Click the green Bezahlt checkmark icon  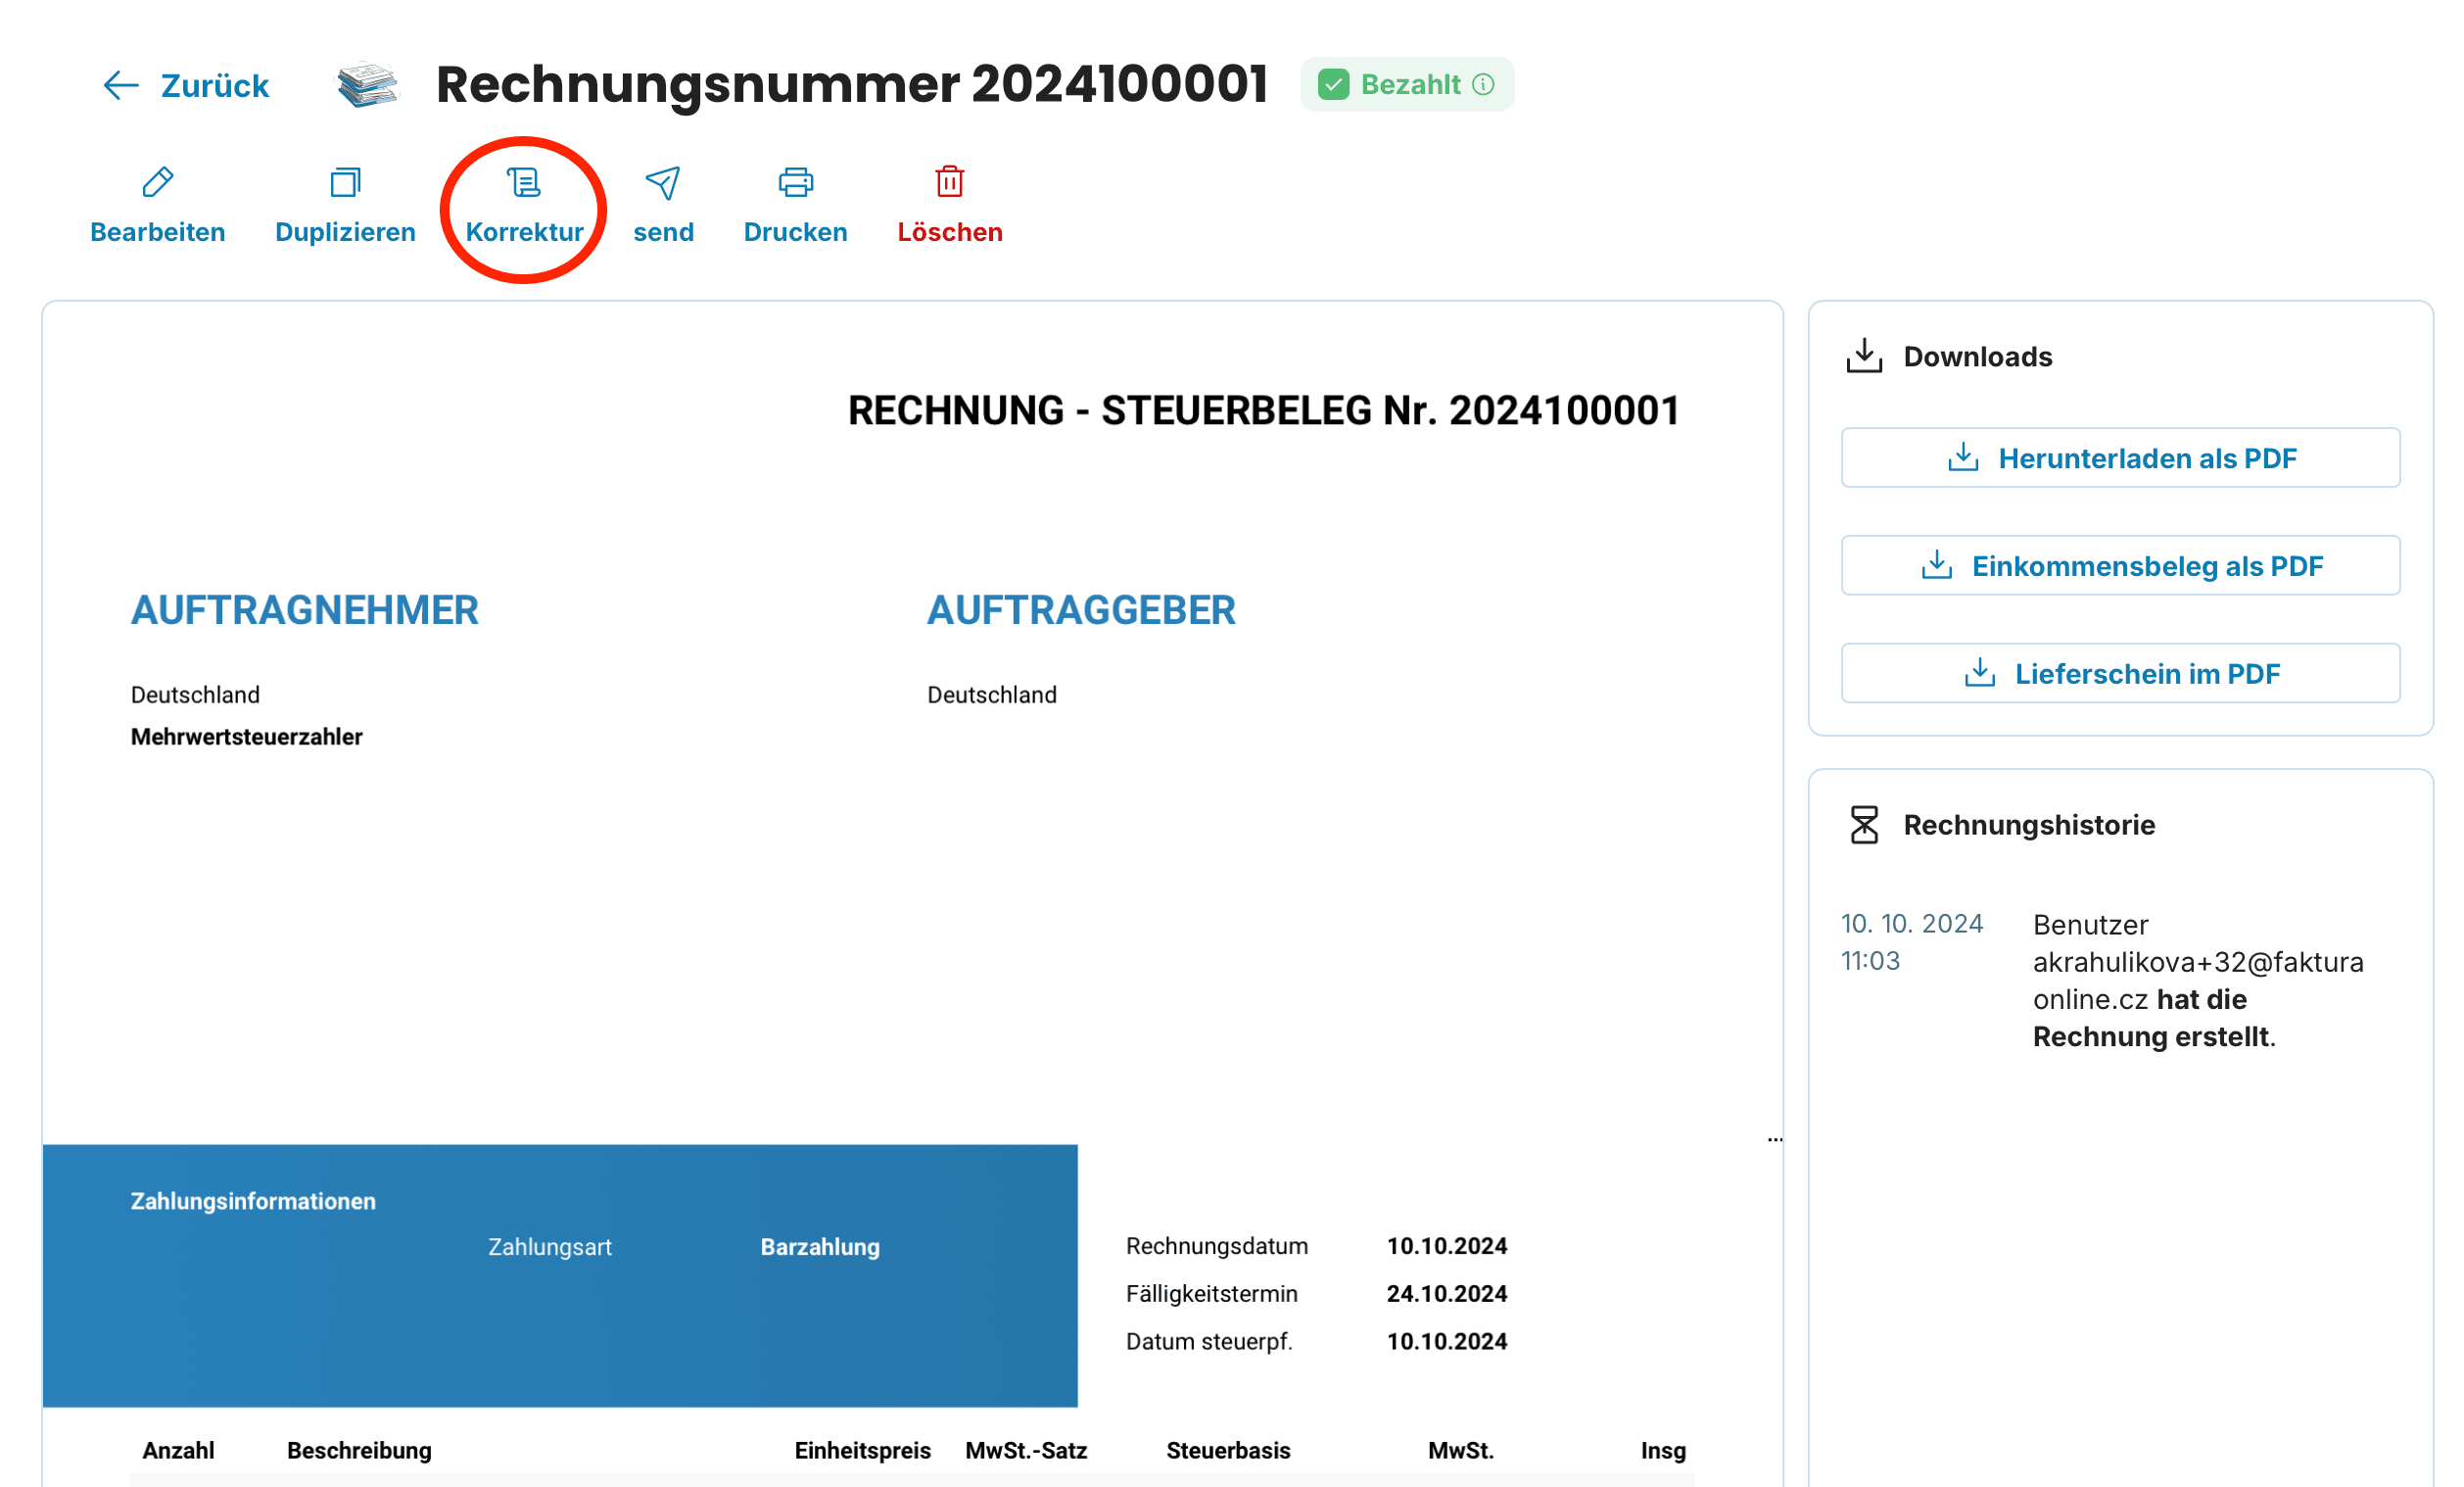click(1333, 84)
